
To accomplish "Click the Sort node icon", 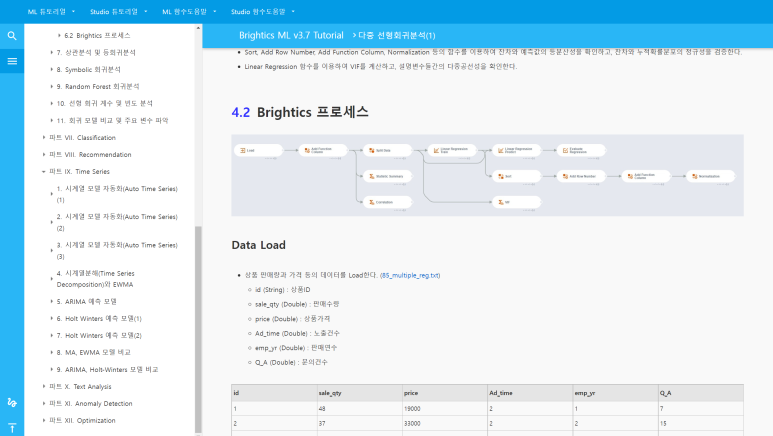I will [x=501, y=176].
